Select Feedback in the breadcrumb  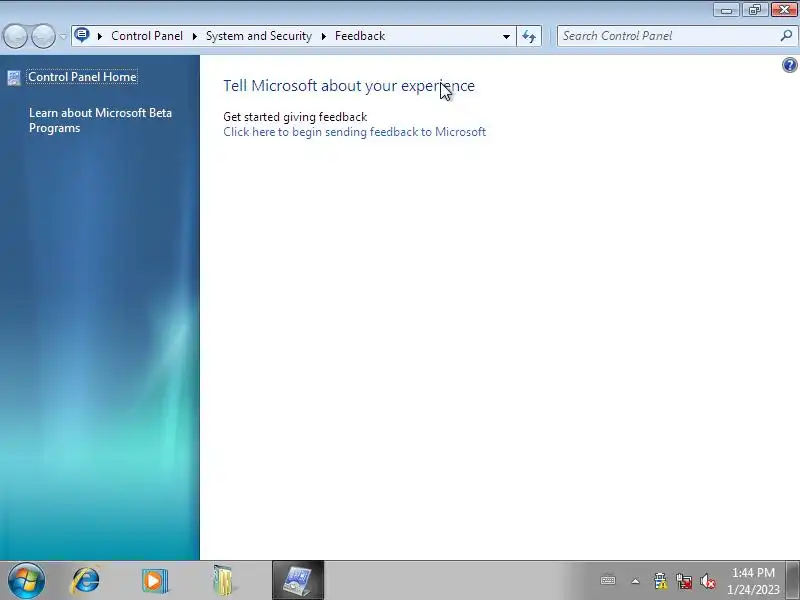click(360, 36)
